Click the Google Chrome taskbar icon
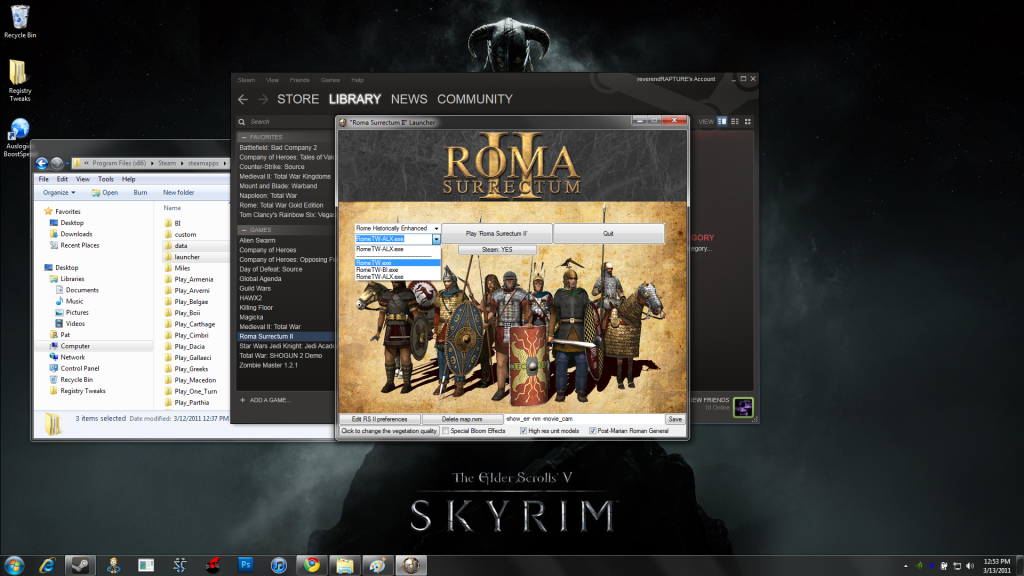This screenshot has width=1024, height=576. click(311, 564)
